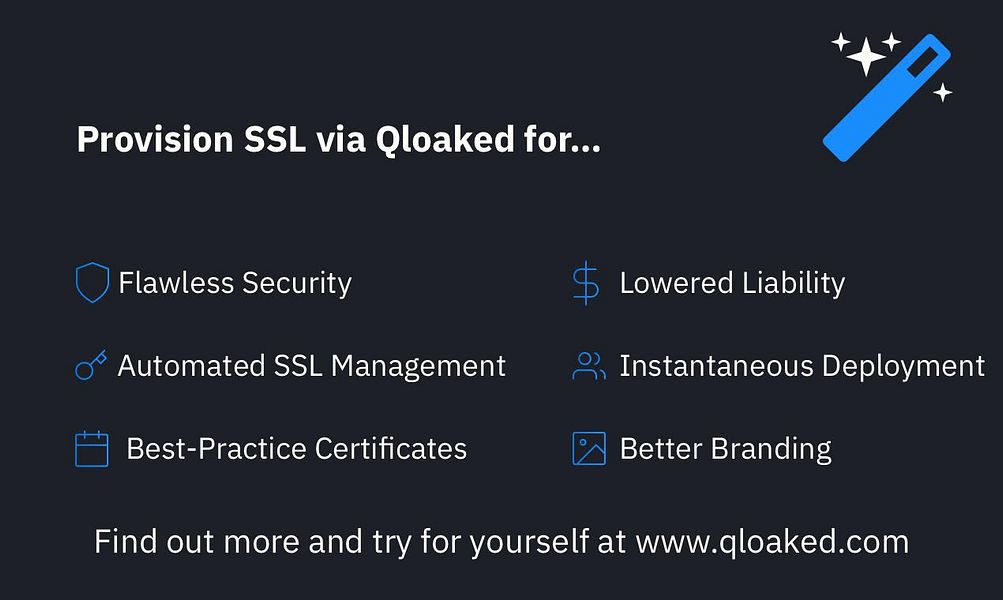Image resolution: width=1003 pixels, height=600 pixels.
Task: Click the users icon beside Instantaneous Deployment
Action: point(588,366)
